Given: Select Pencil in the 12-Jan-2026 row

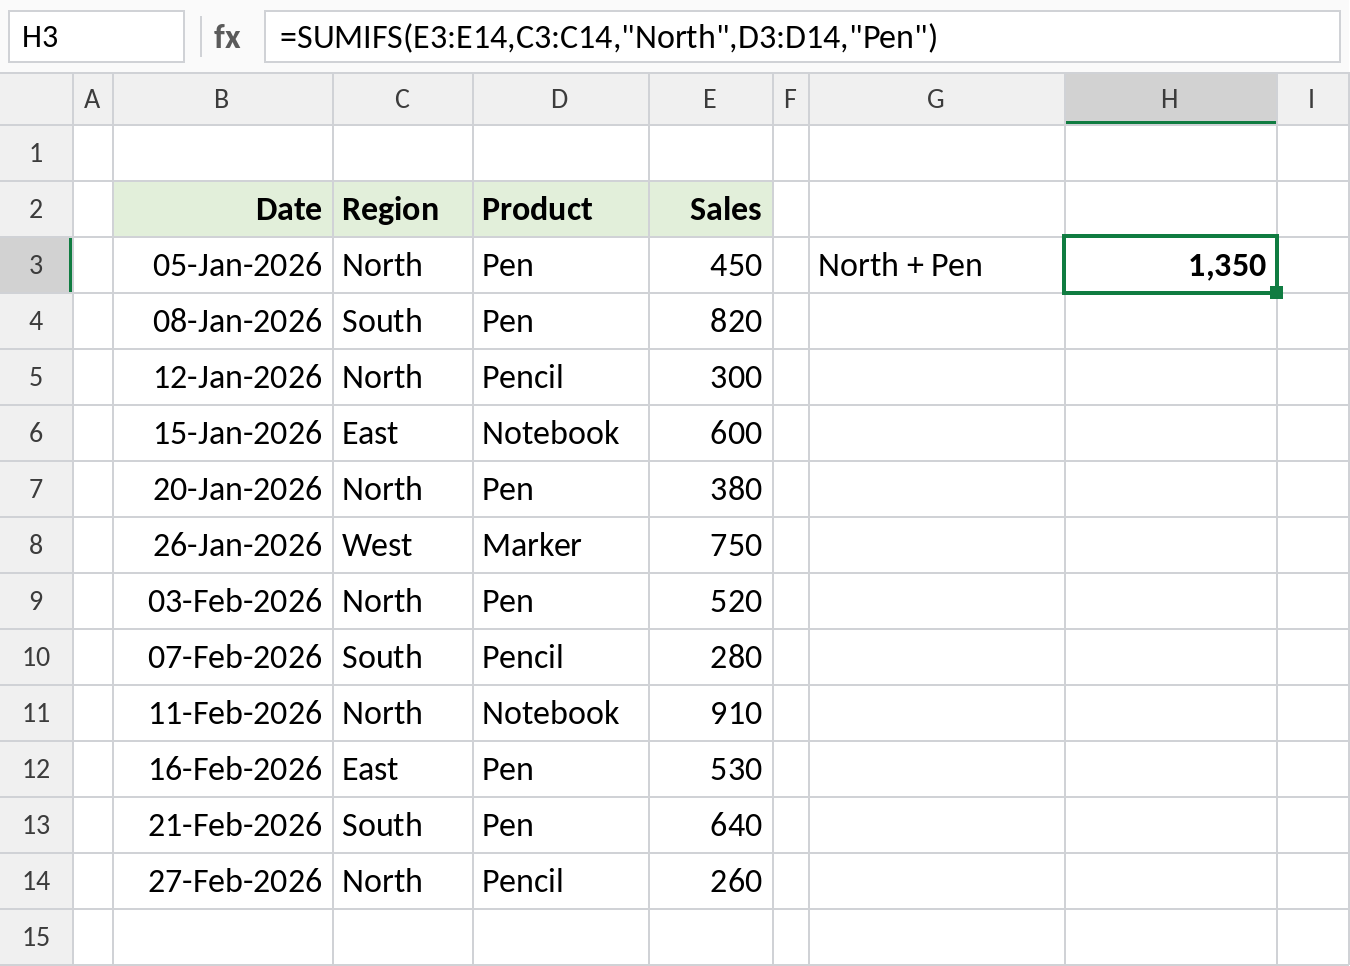Looking at the screenshot, I should tap(561, 377).
